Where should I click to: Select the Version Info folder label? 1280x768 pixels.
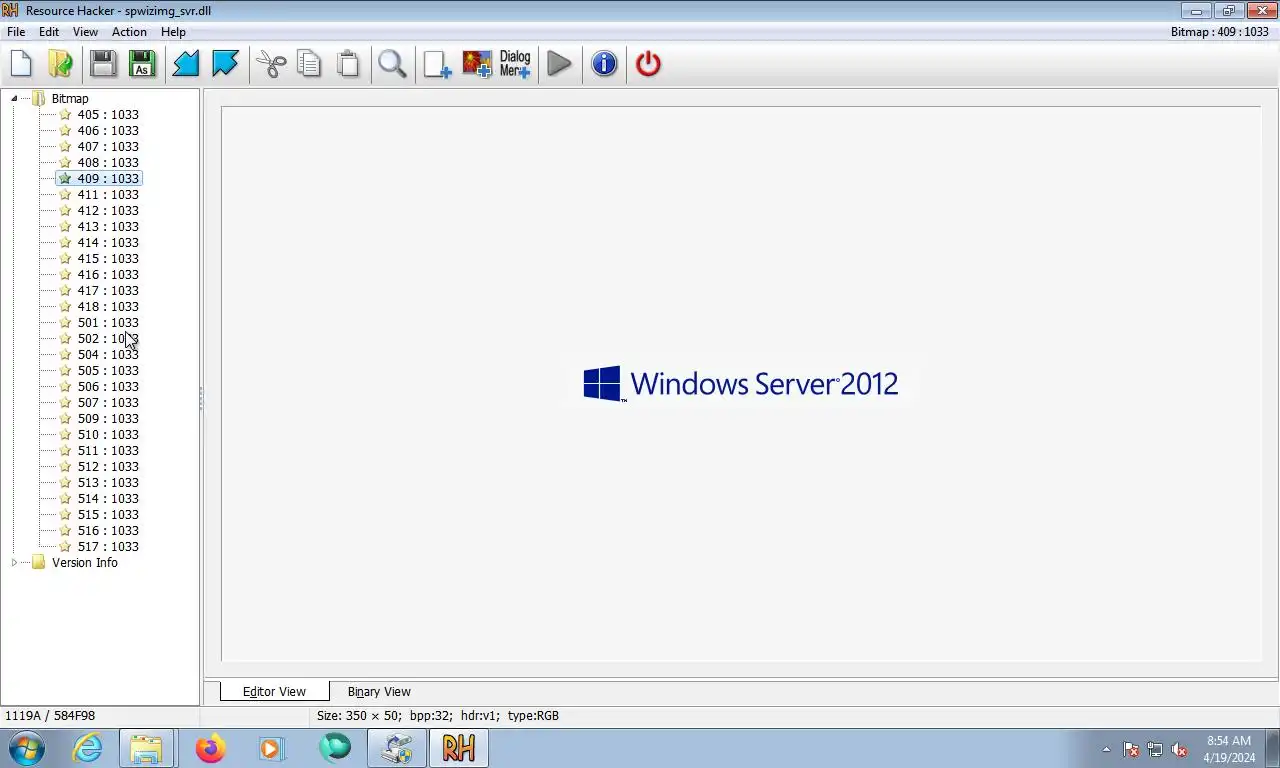point(85,562)
